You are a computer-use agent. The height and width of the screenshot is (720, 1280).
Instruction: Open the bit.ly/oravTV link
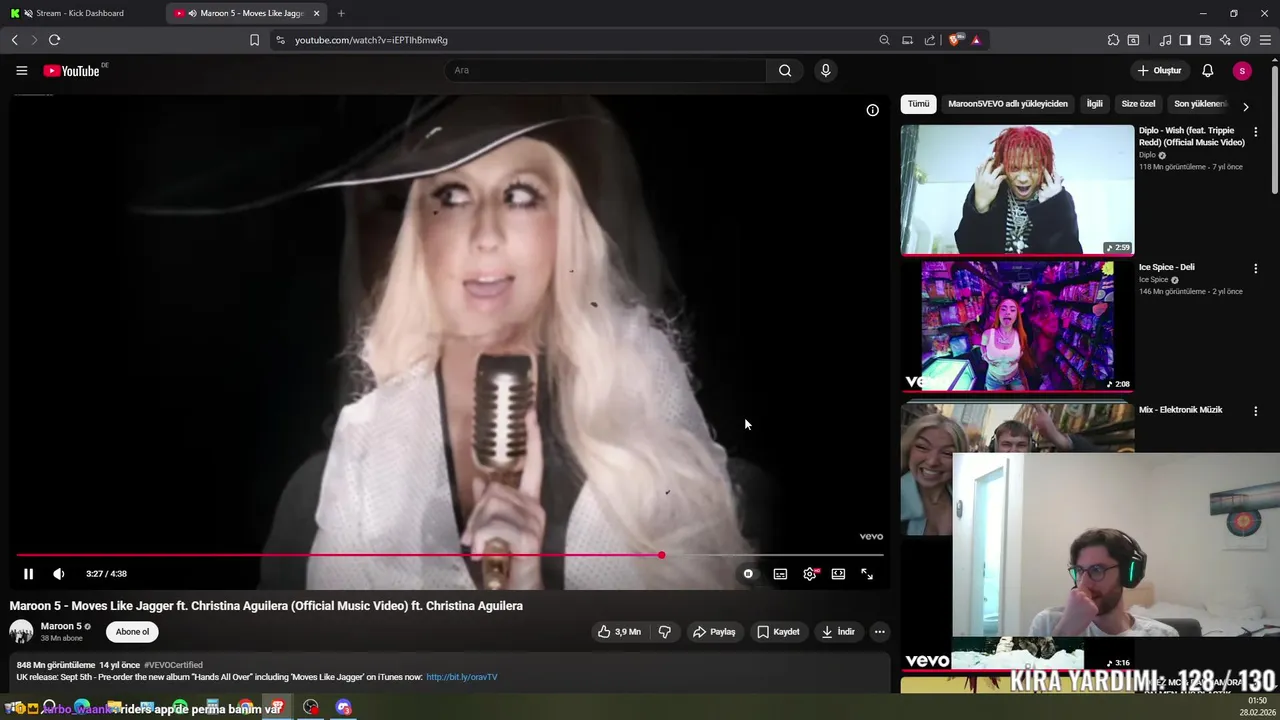point(462,677)
